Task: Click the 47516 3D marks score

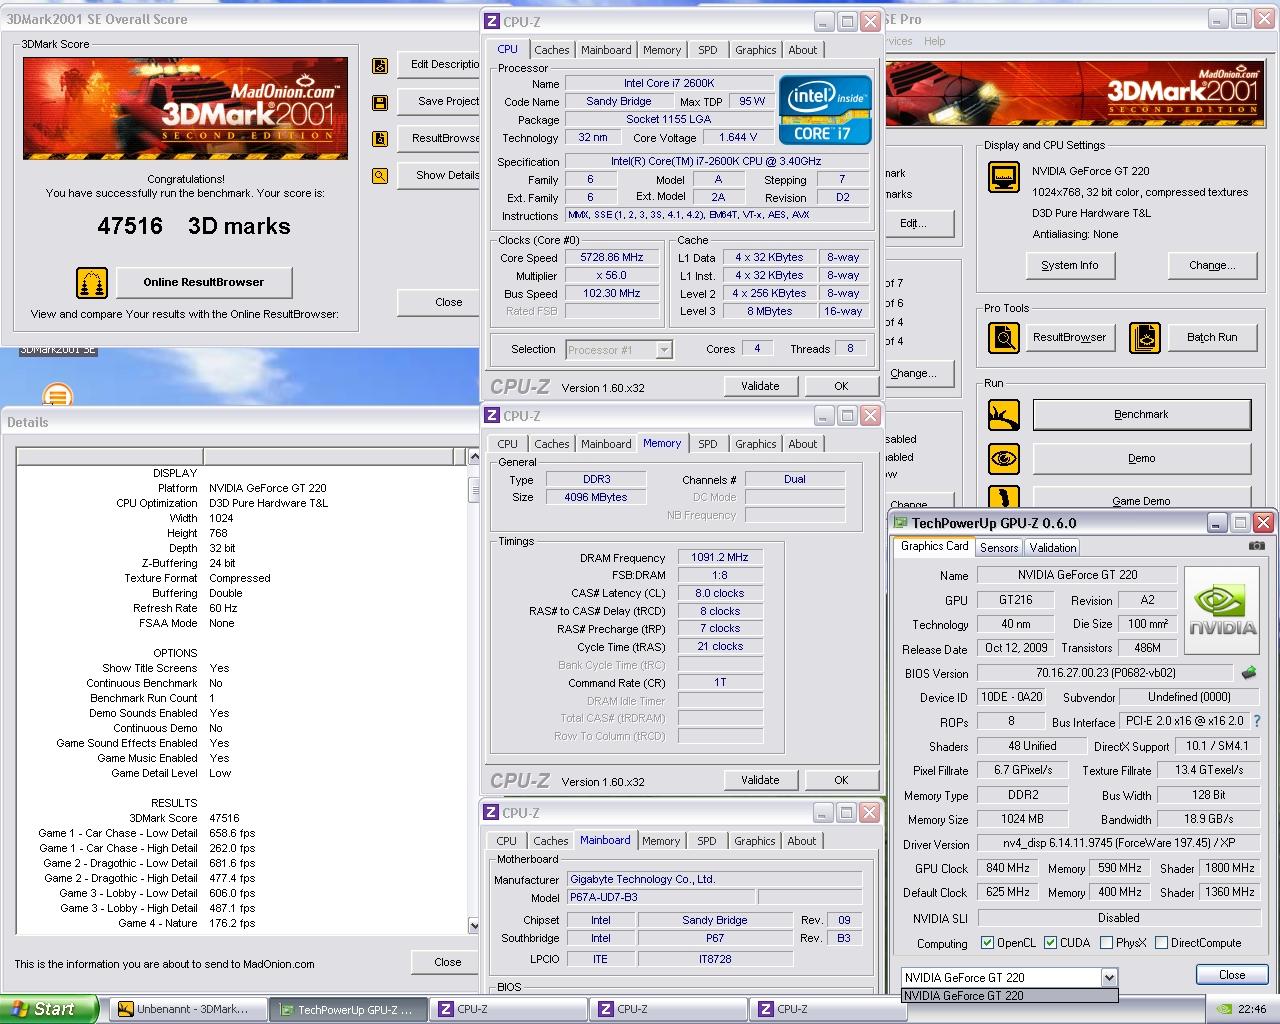Action: pos(194,226)
